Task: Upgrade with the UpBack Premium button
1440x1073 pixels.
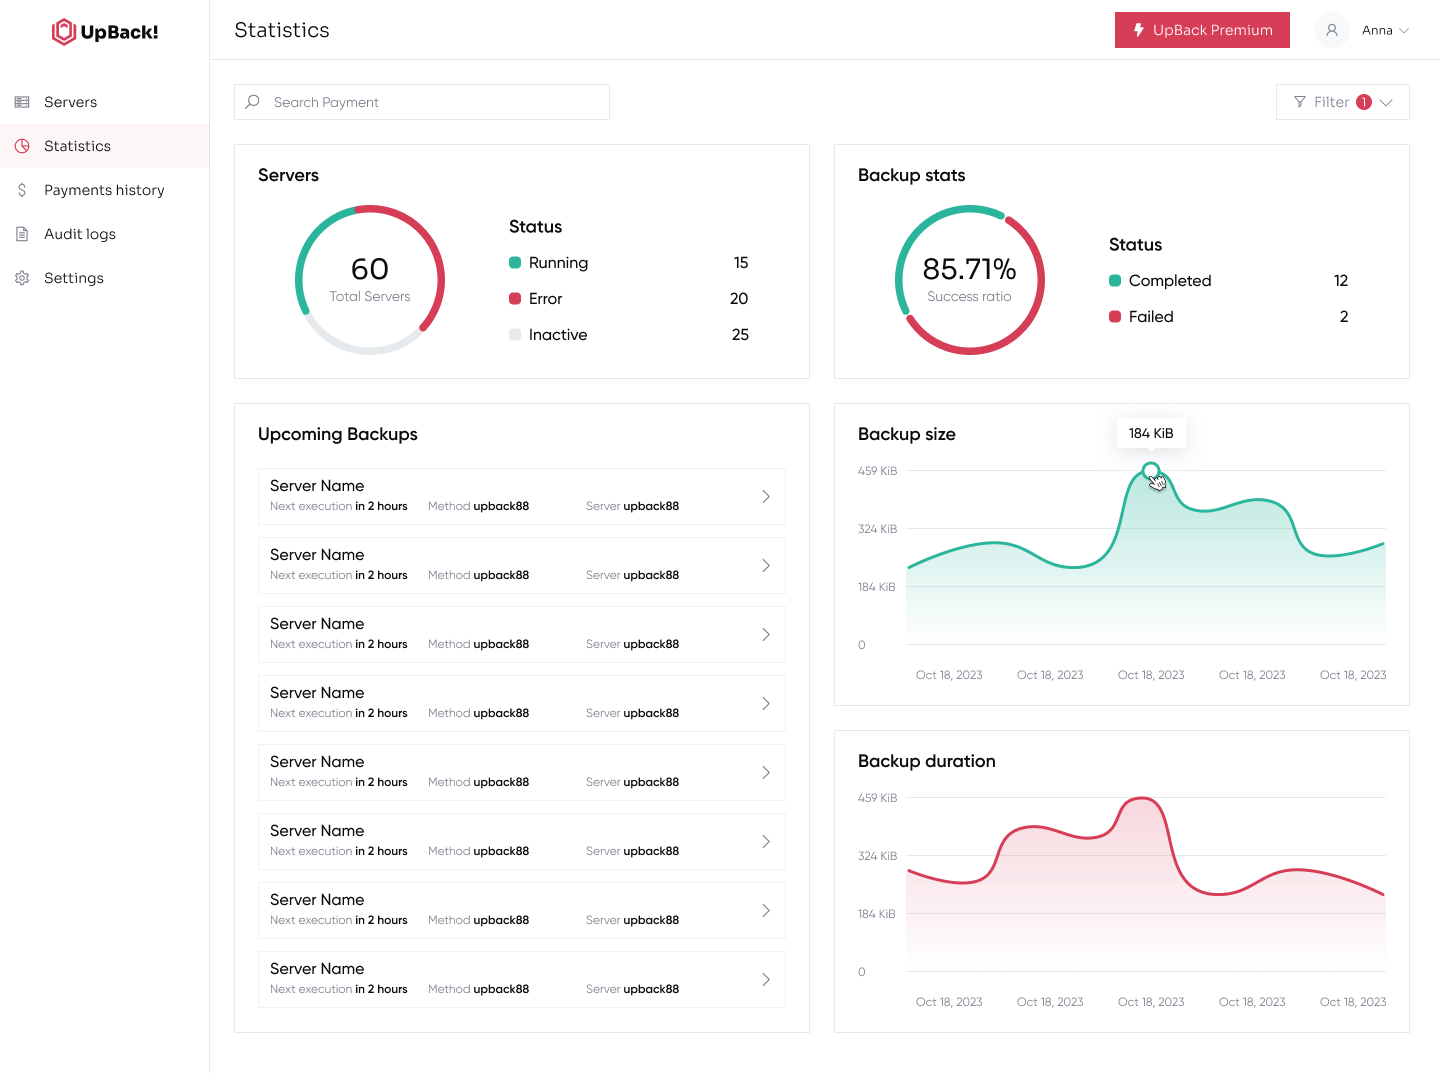Action: point(1202,30)
